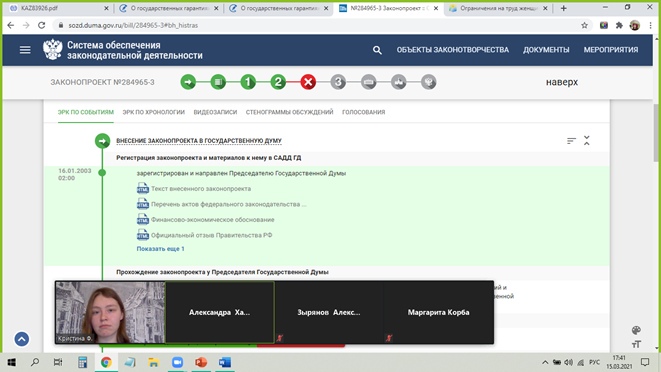Viewport: 661px width, 372px height.
Task: Click the blue scroll-up arrow button
Action: 22,339
